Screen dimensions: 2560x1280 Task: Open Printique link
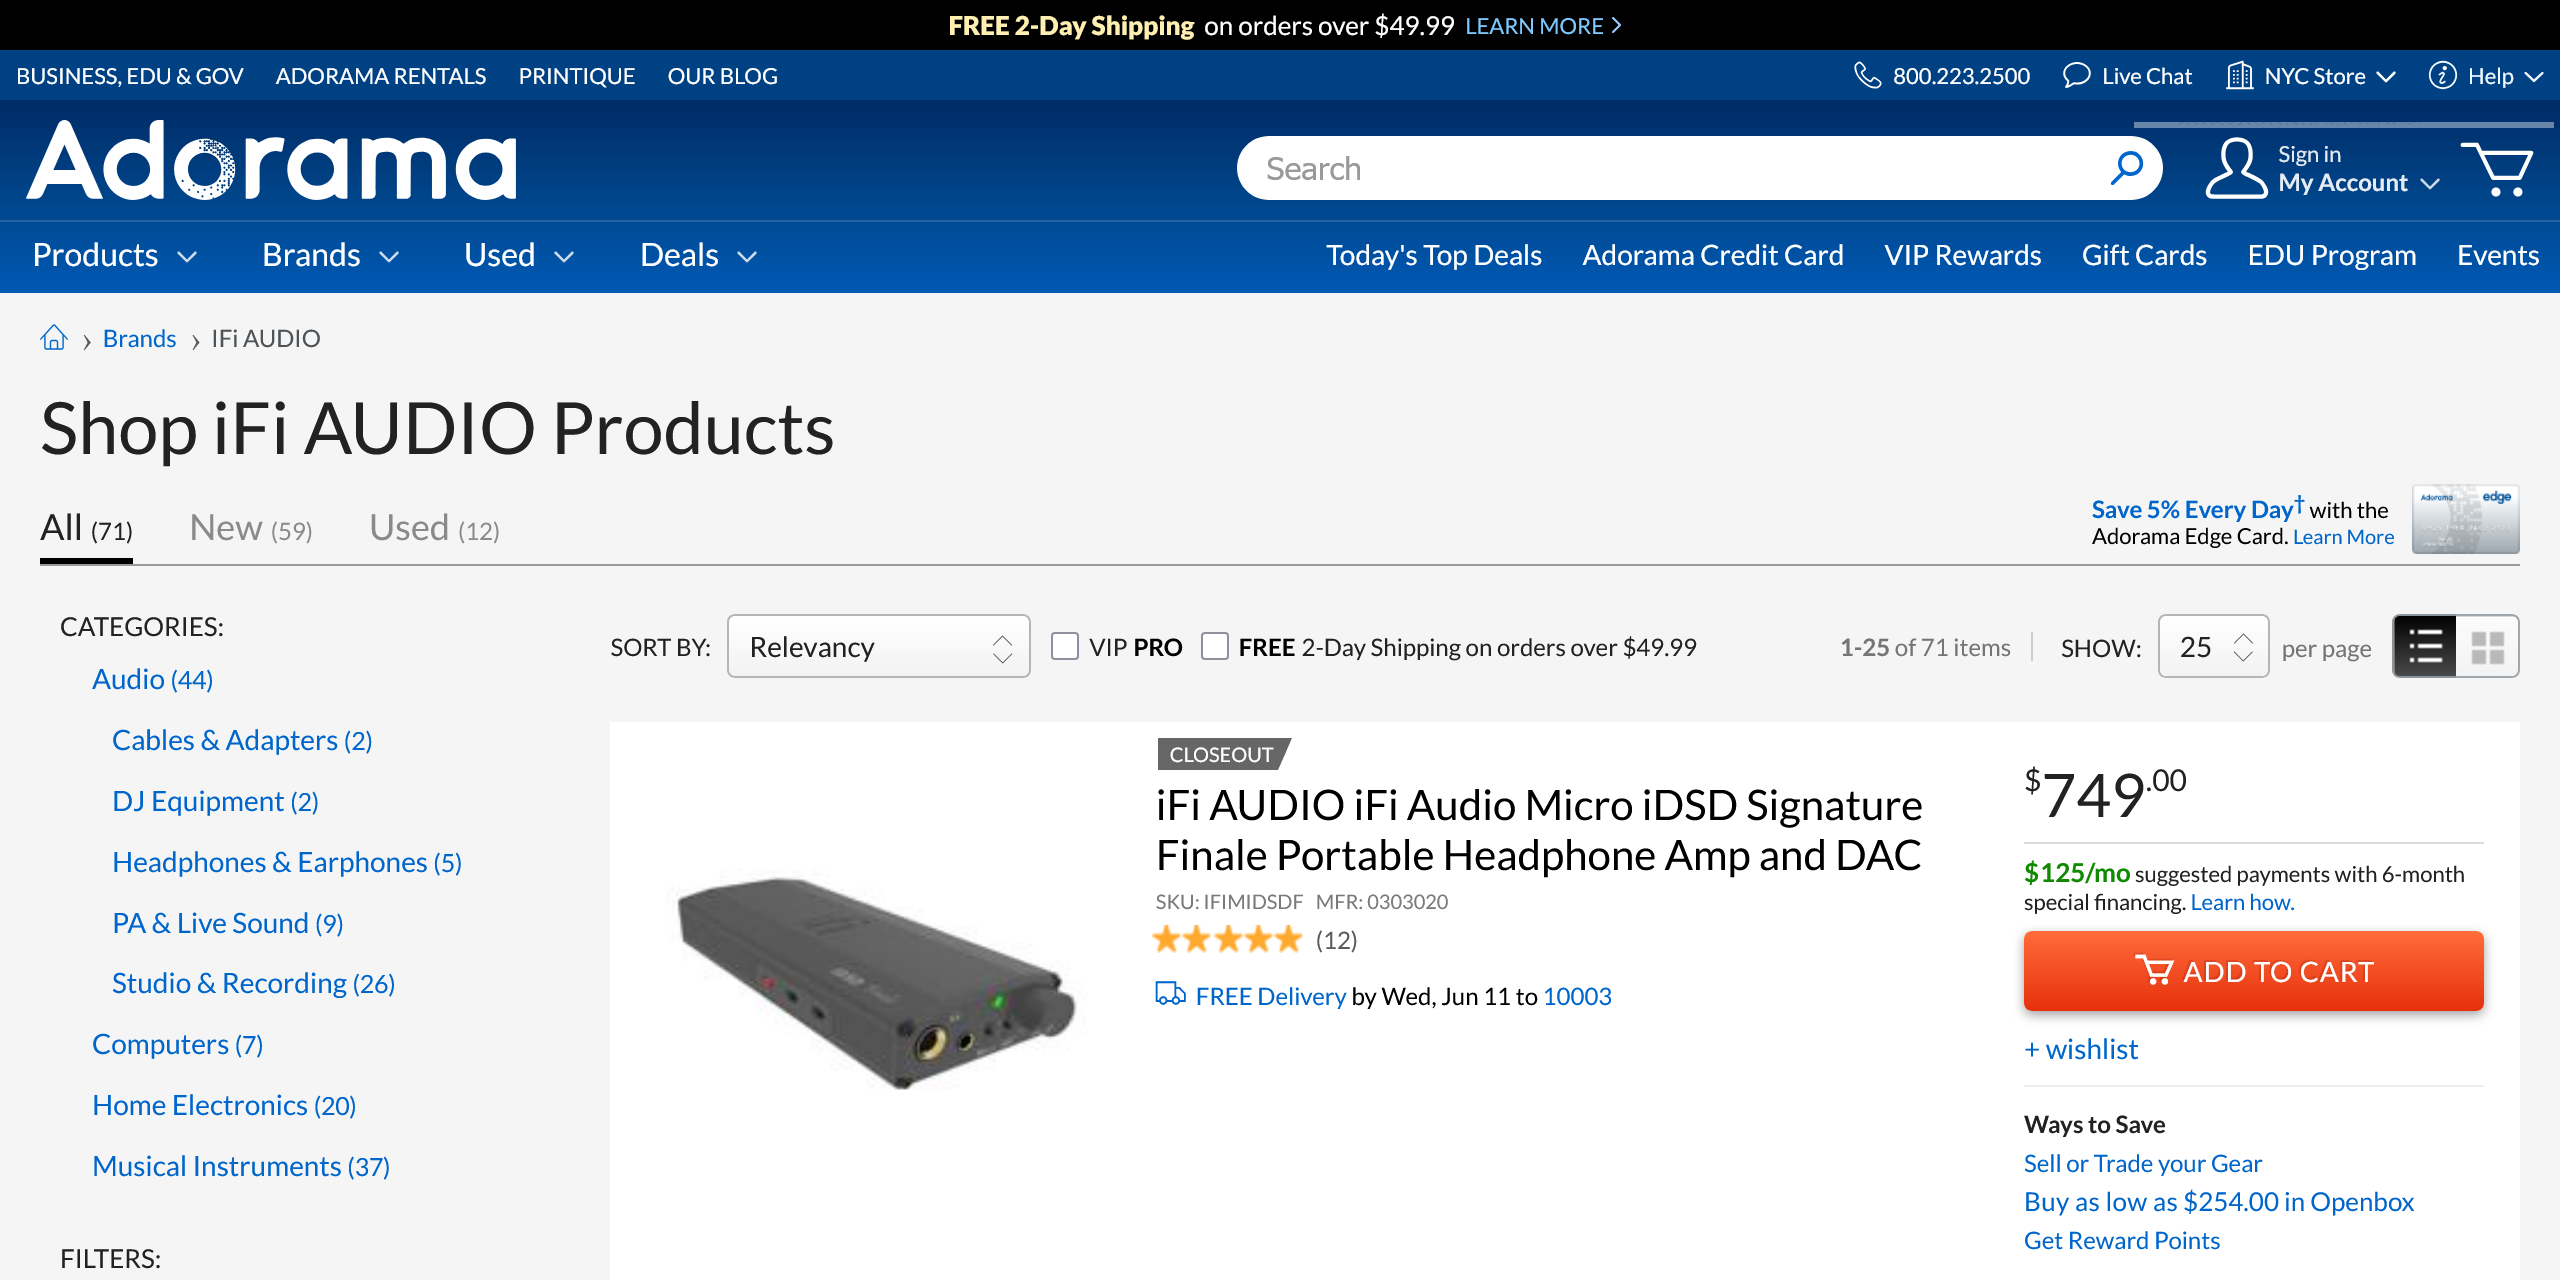point(577,76)
